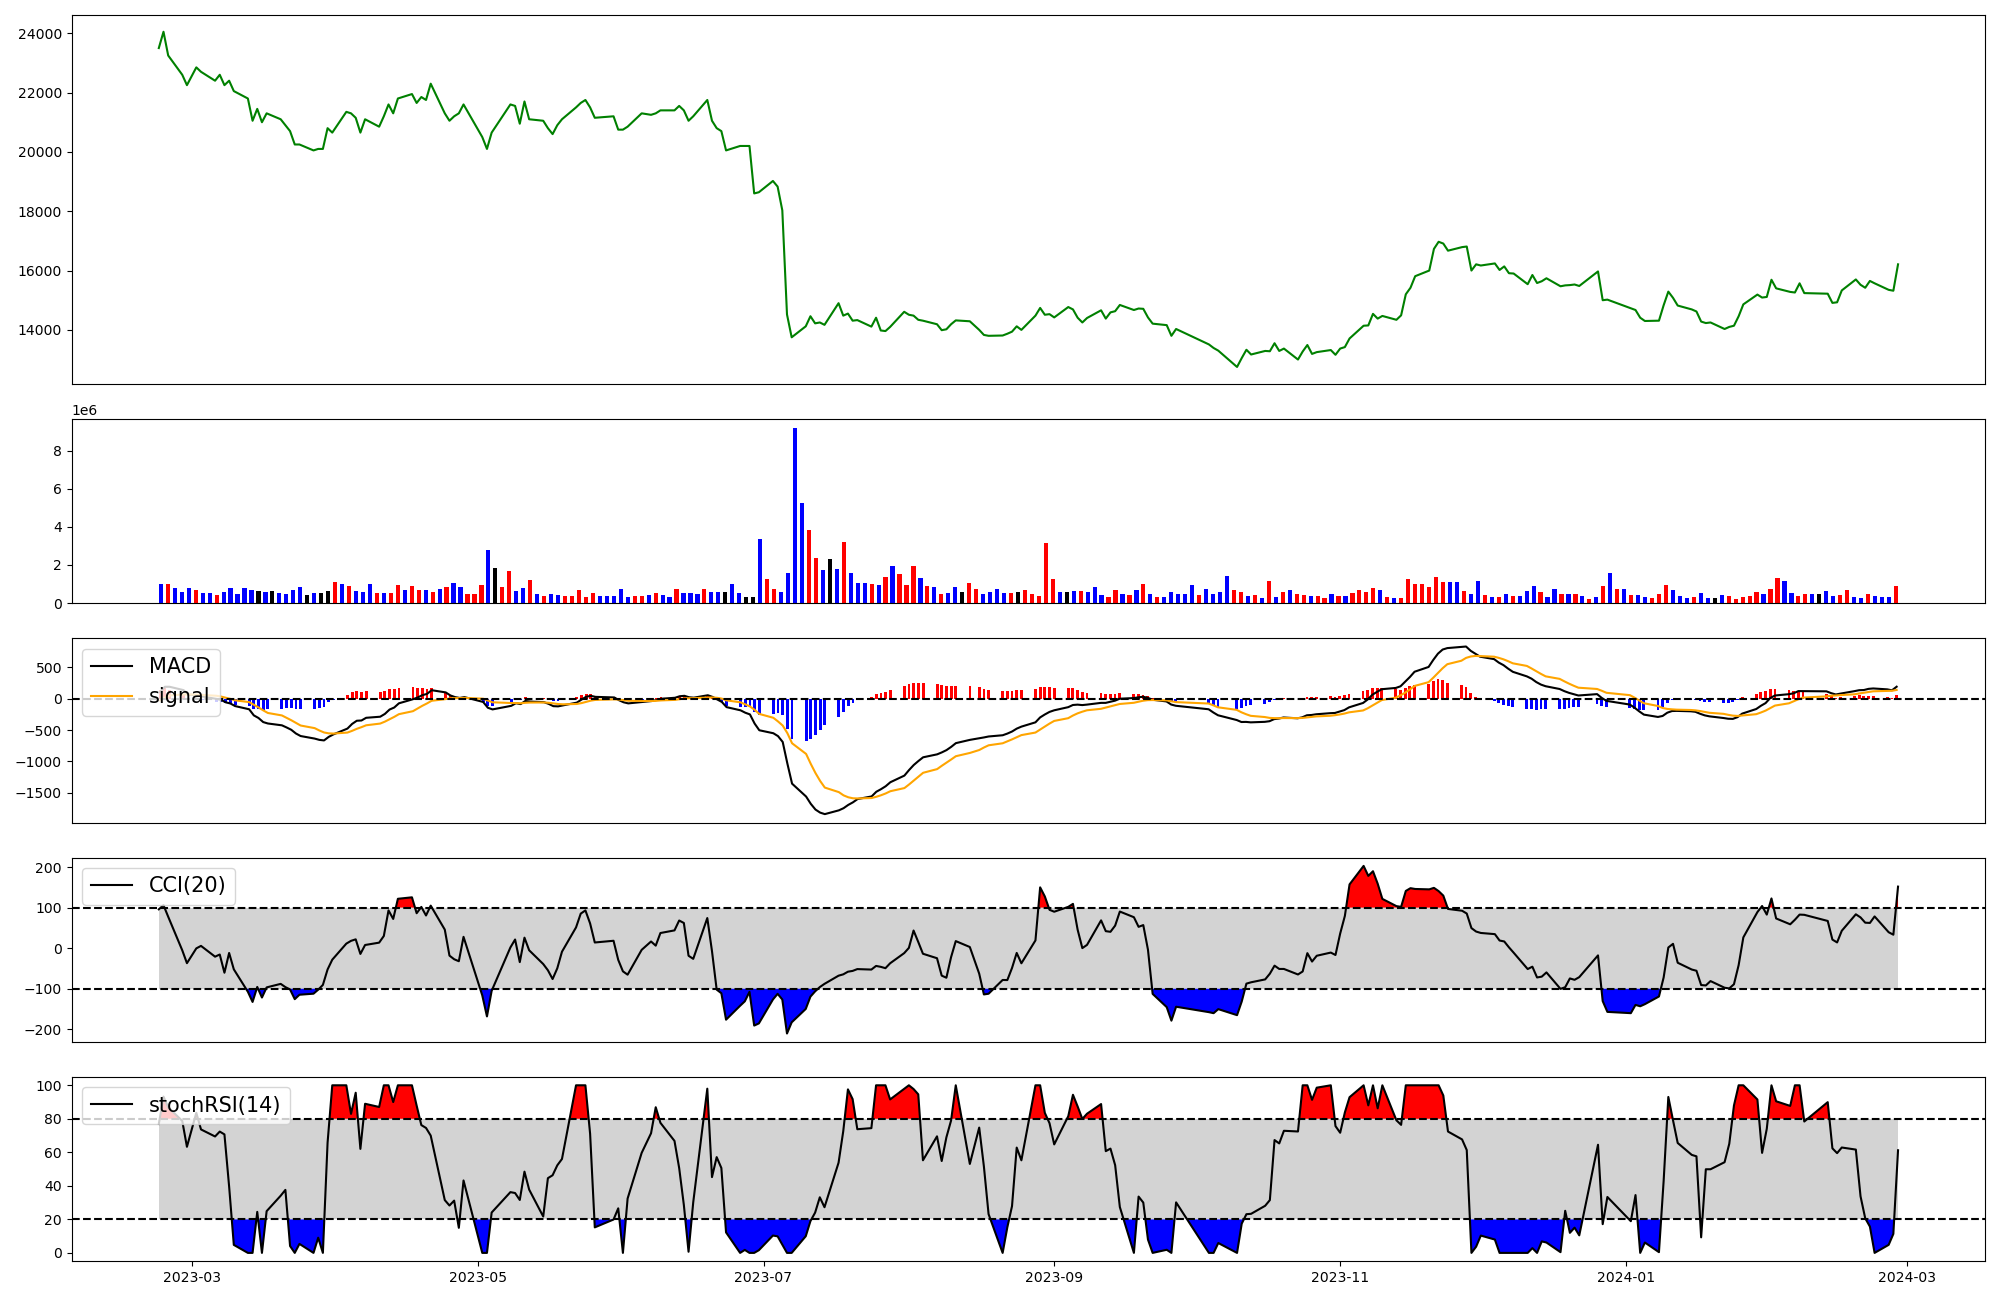This screenshot has width=2000, height=1300.
Task: Click the MACD legend label
Action: pos(179,666)
